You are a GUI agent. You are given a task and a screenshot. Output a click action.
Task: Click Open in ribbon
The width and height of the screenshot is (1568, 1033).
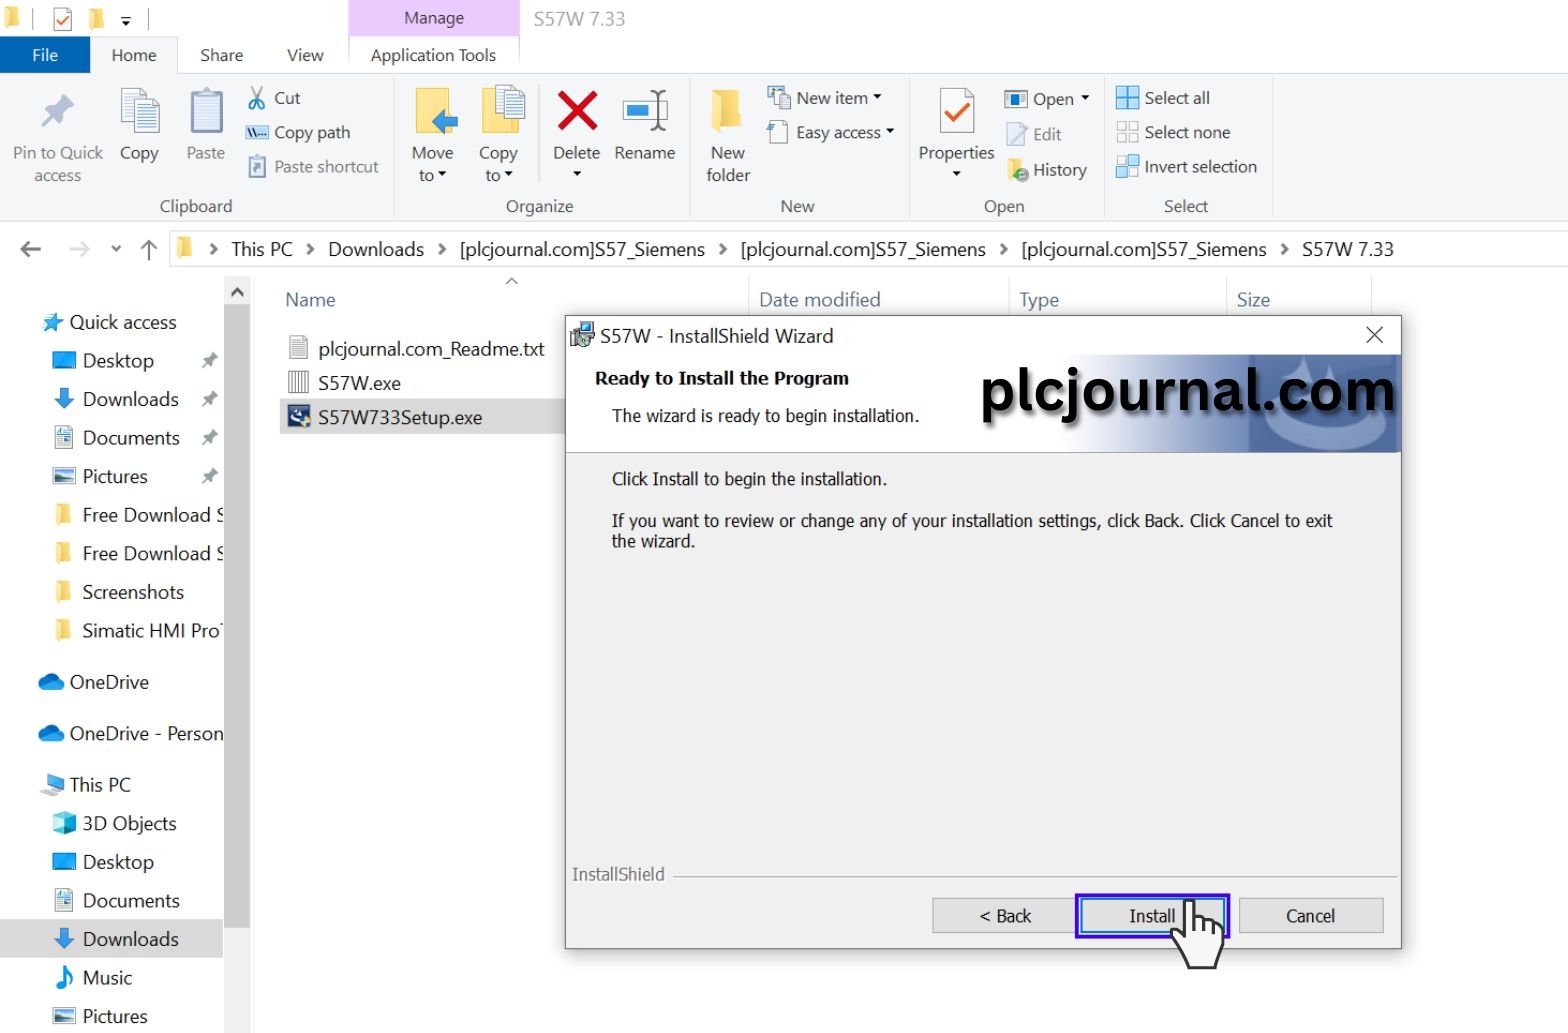(1039, 99)
